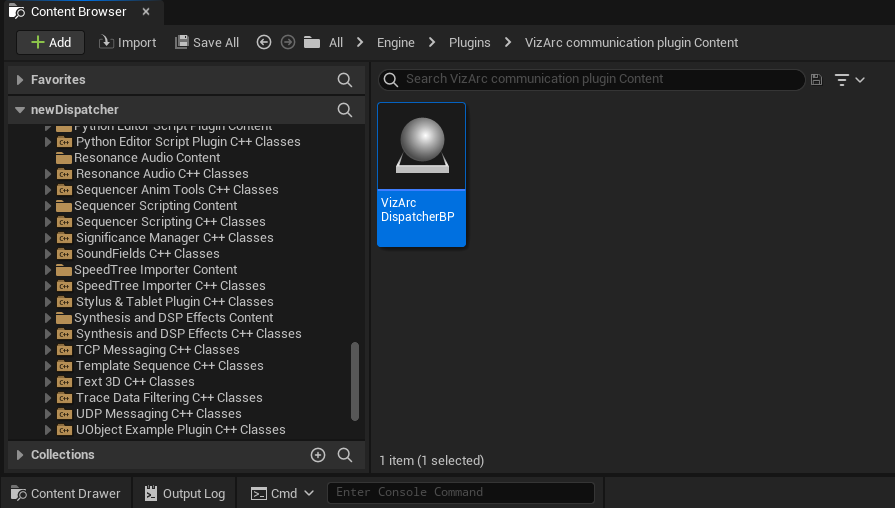The height and width of the screenshot is (508, 895).
Task: Collapse the newDispatcher tree section
Action: (x=20, y=110)
